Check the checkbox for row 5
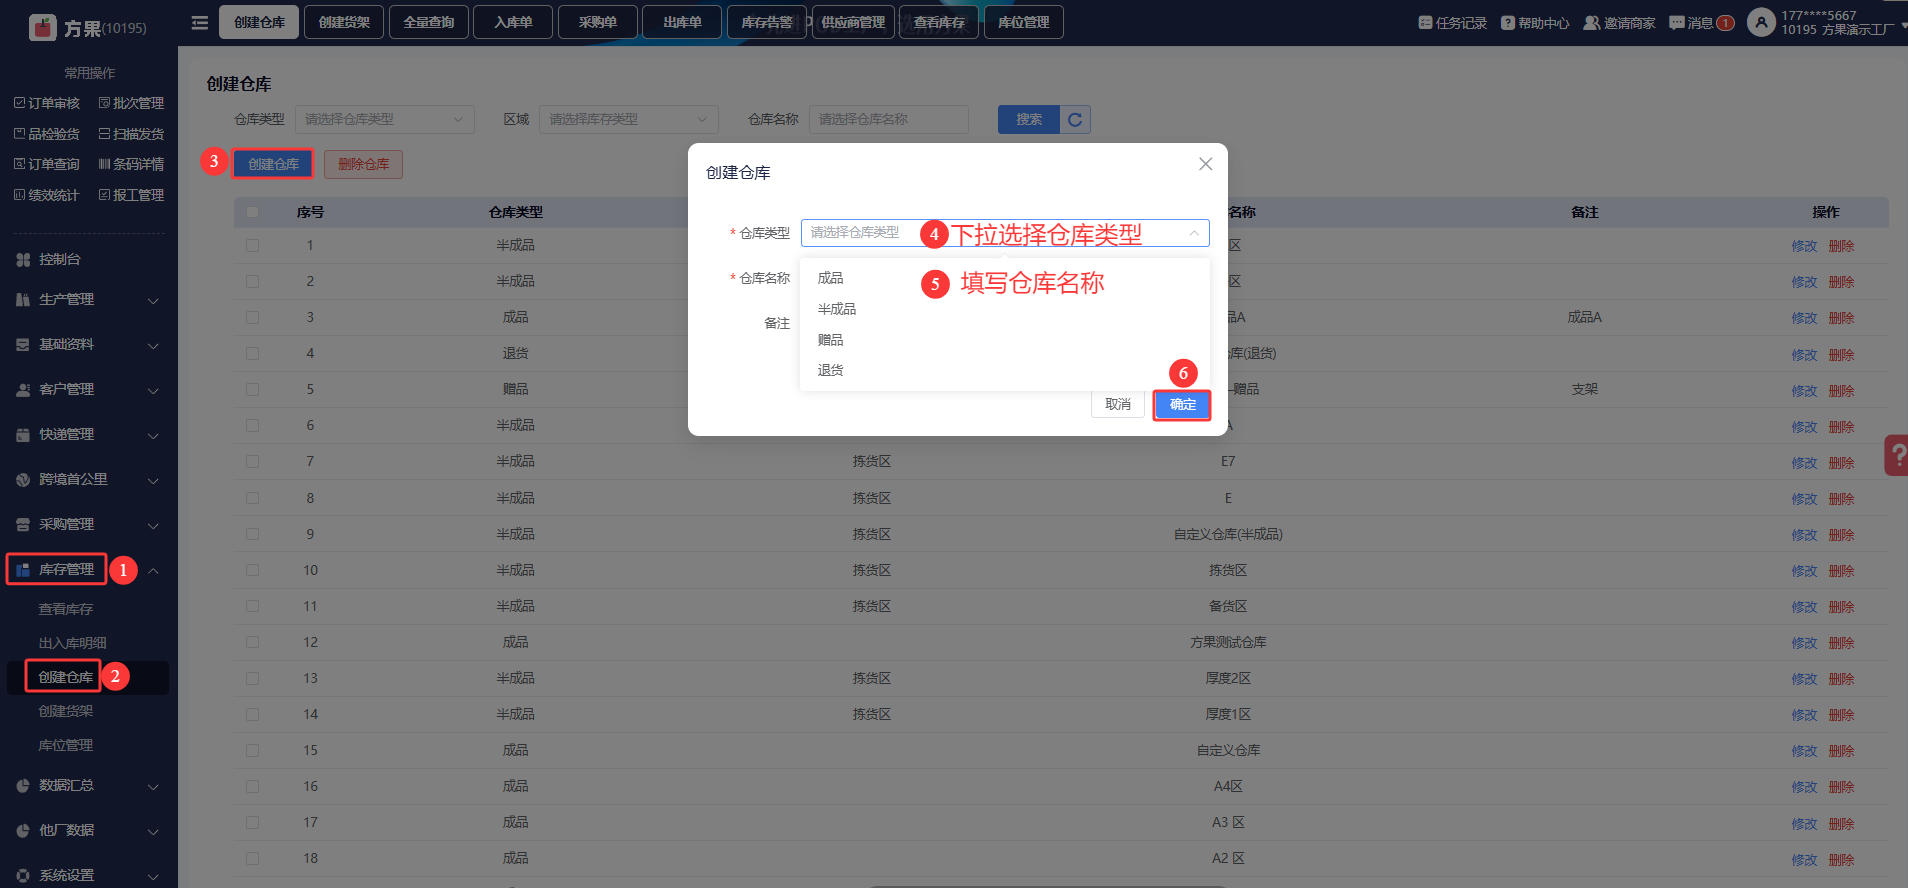This screenshot has height=888, width=1908. pos(252,390)
